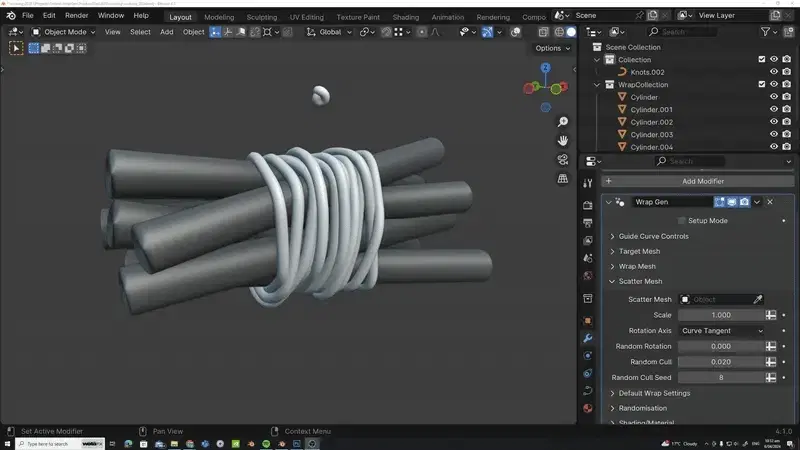This screenshot has width=800, height=450.
Task: Uncheck the WrapCollection exclude checkbox
Action: (761, 85)
